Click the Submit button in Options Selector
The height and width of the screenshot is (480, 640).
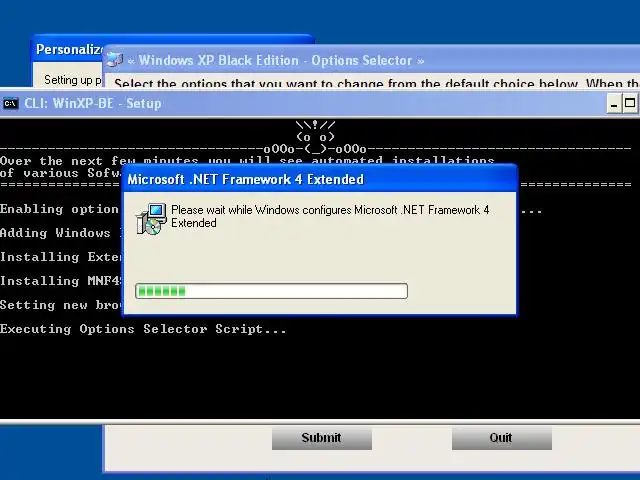pyautogui.click(x=322, y=438)
